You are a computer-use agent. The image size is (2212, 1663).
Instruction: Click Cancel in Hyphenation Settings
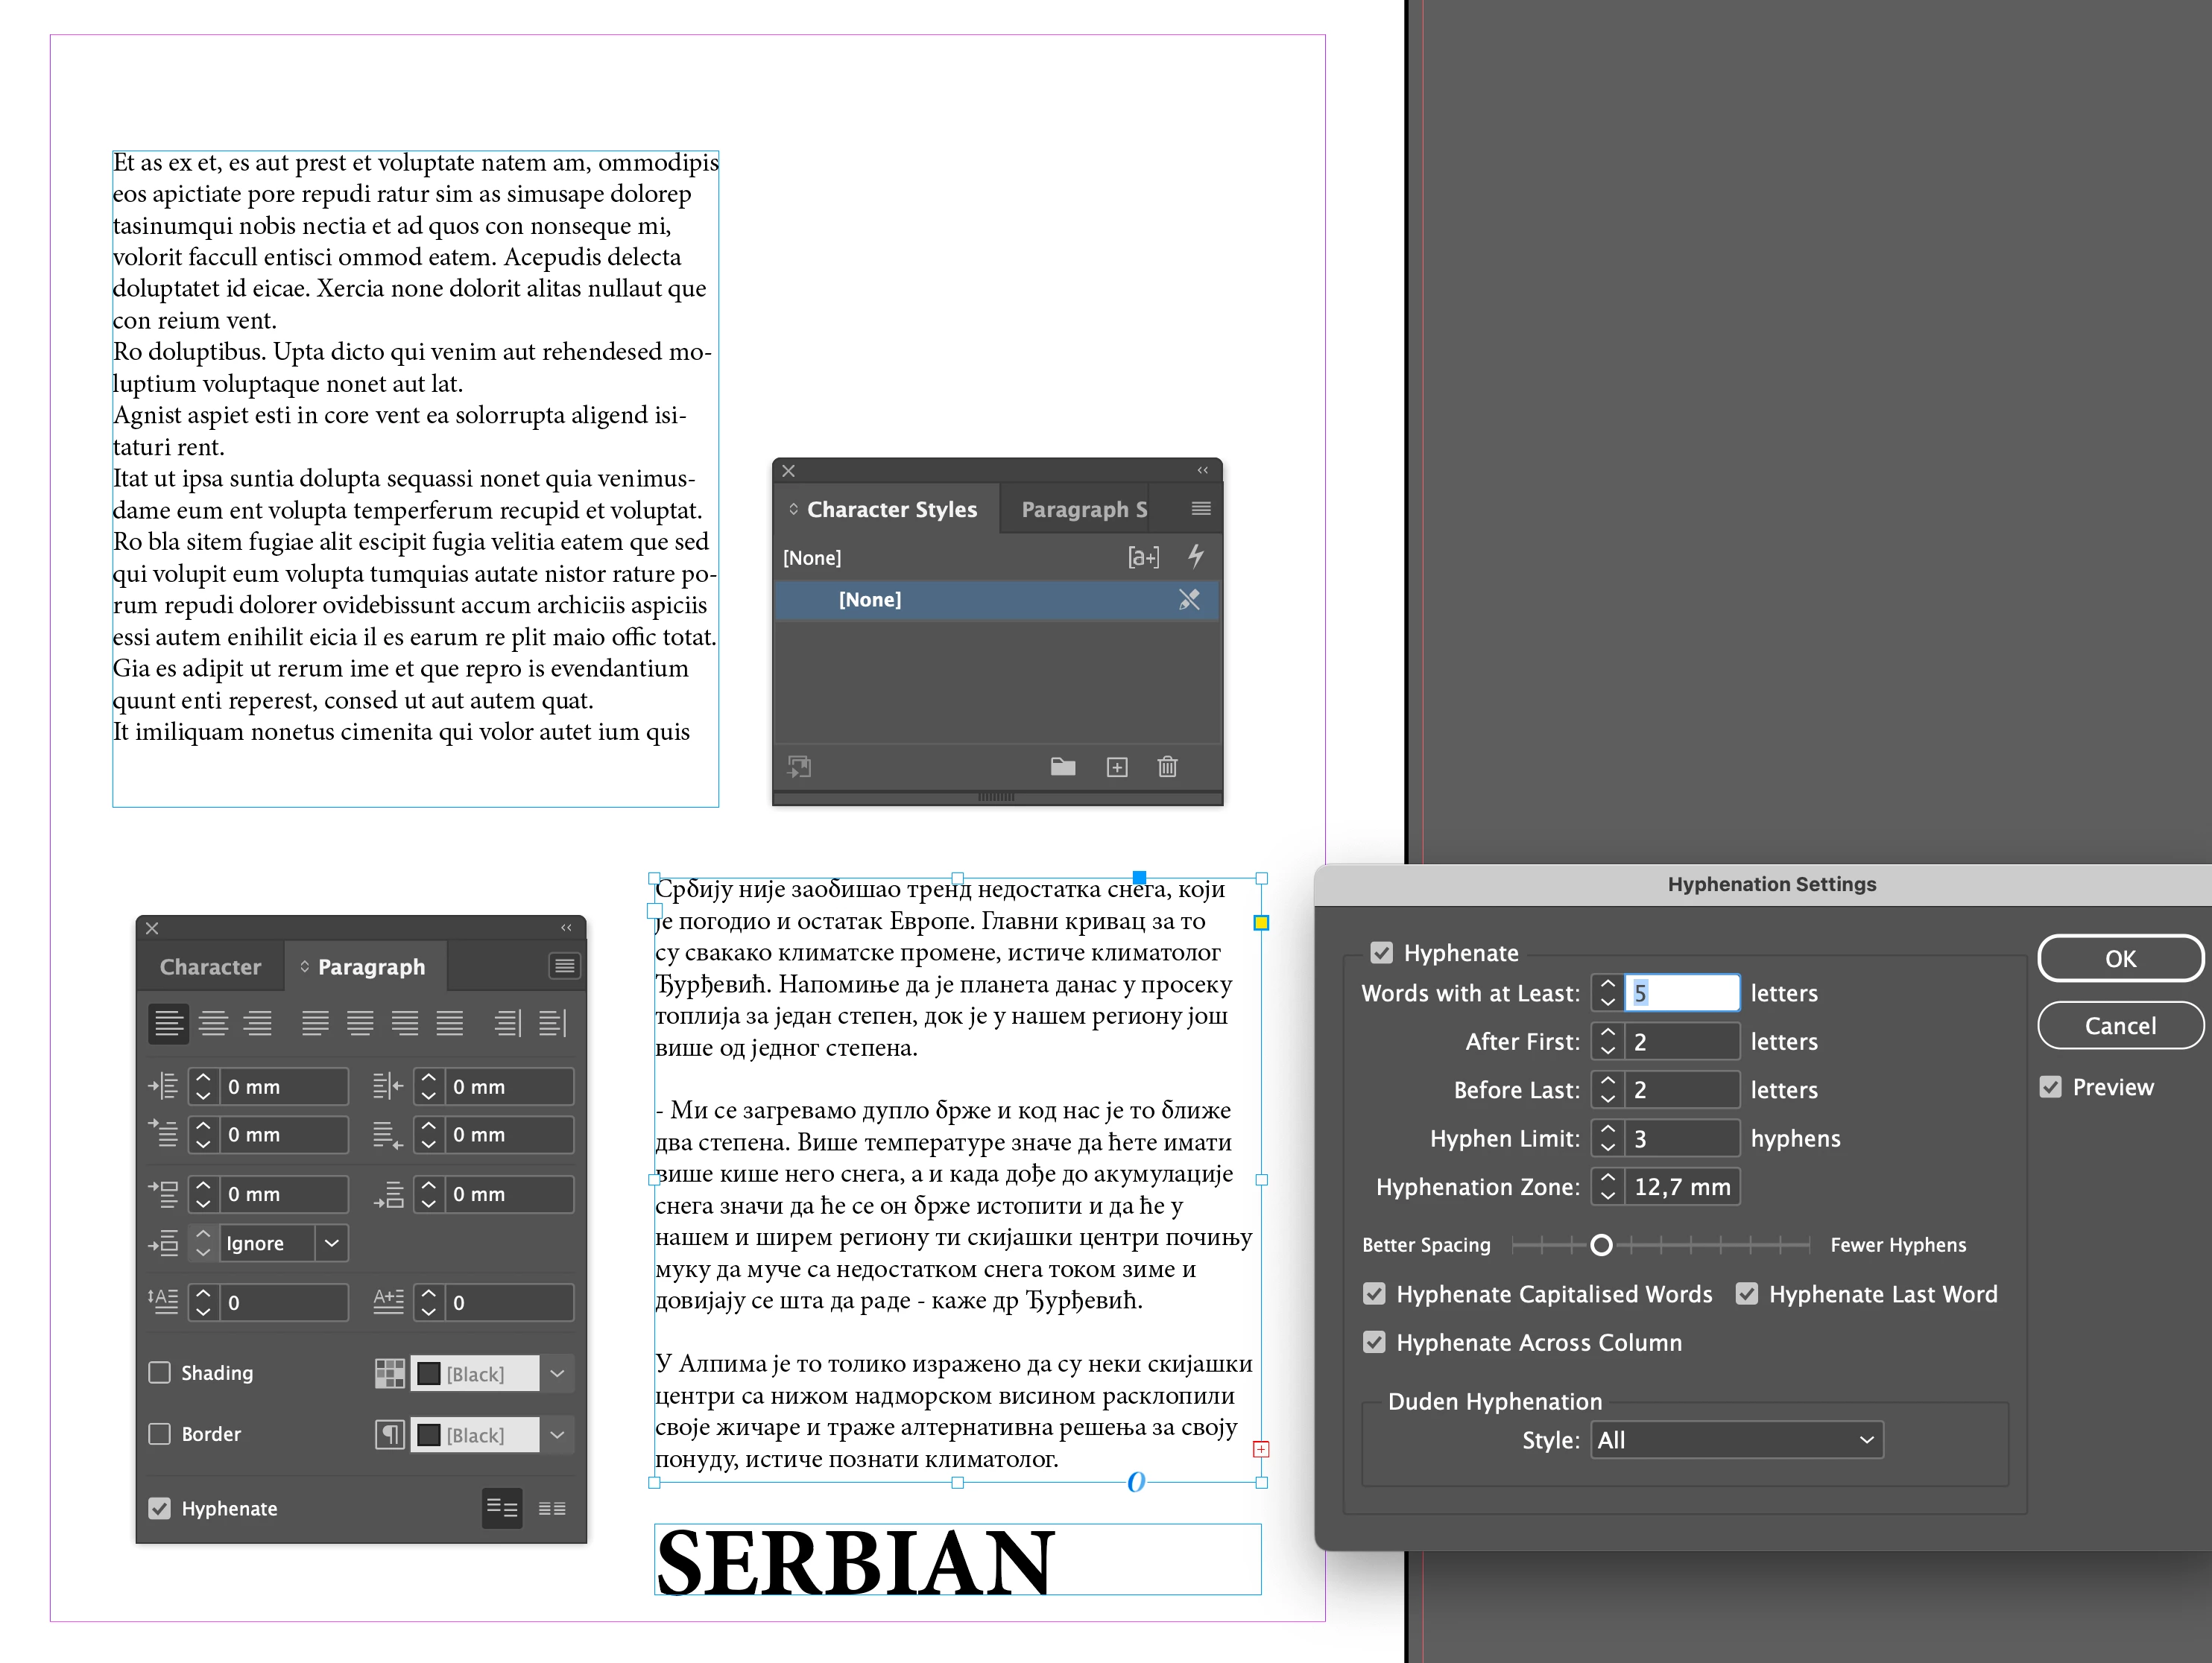[x=2119, y=1026]
